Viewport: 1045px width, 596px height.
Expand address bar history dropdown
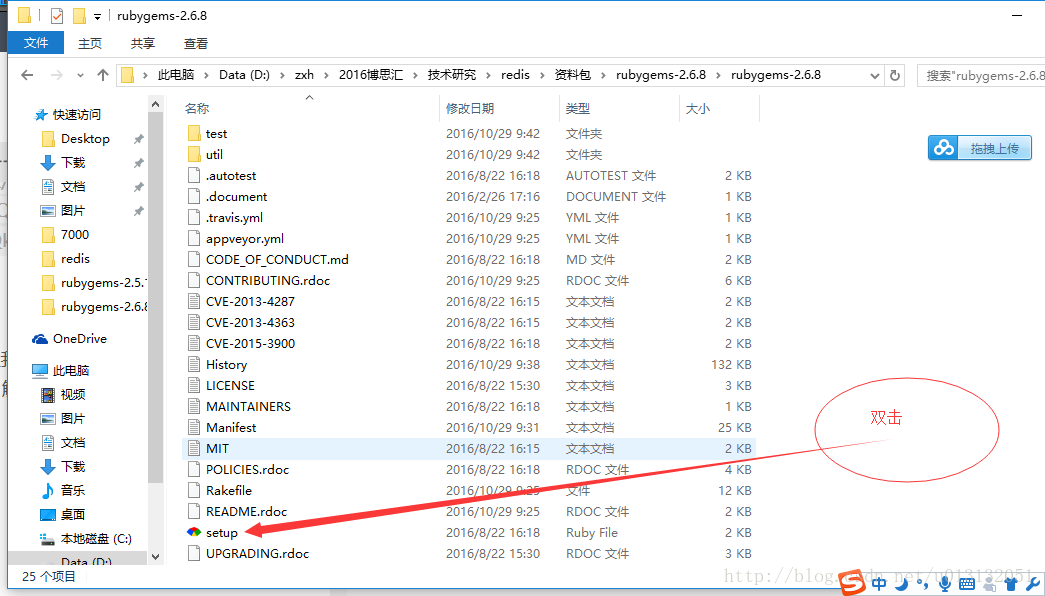(875, 75)
